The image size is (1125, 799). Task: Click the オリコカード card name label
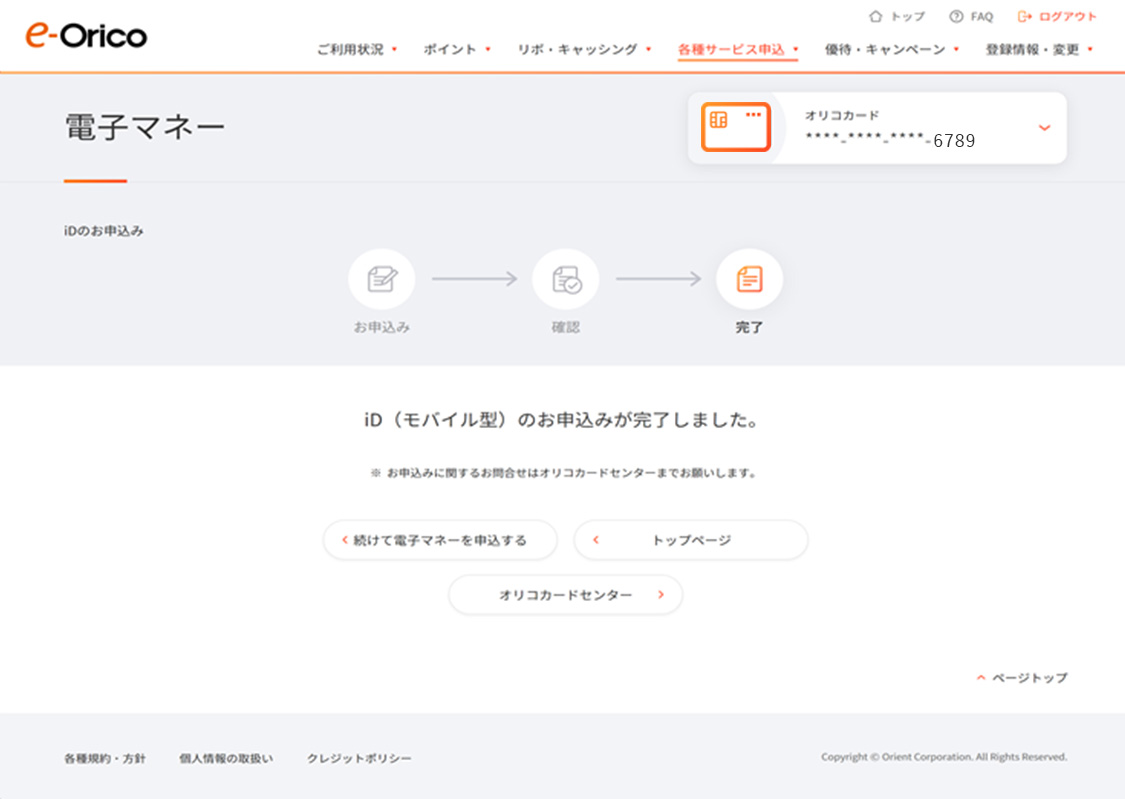(x=842, y=115)
